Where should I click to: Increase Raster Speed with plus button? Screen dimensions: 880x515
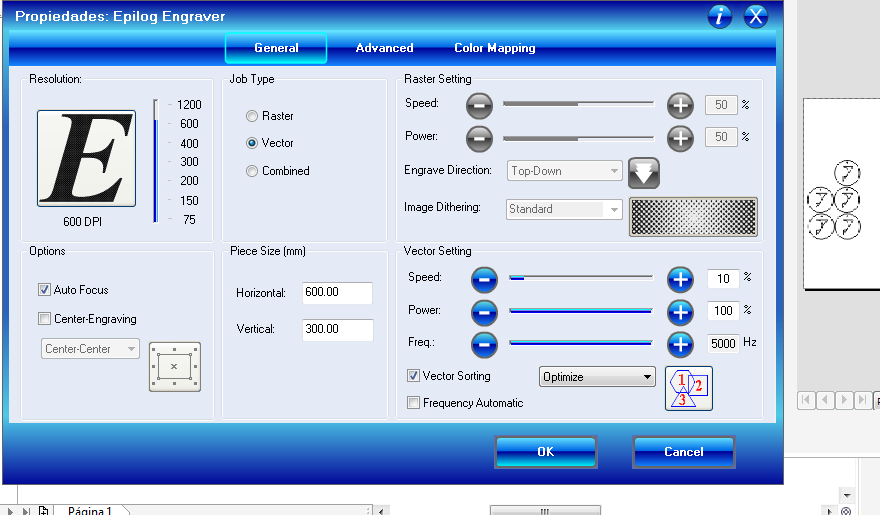coord(680,105)
